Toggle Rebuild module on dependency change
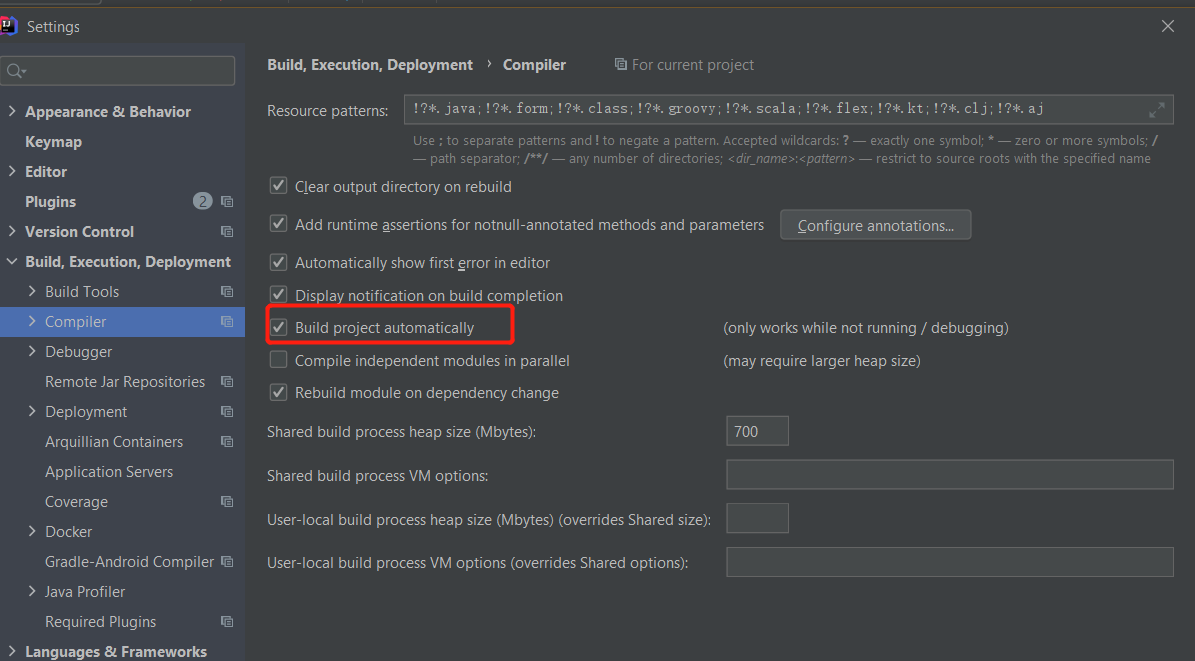The image size is (1195, 661). click(x=278, y=393)
